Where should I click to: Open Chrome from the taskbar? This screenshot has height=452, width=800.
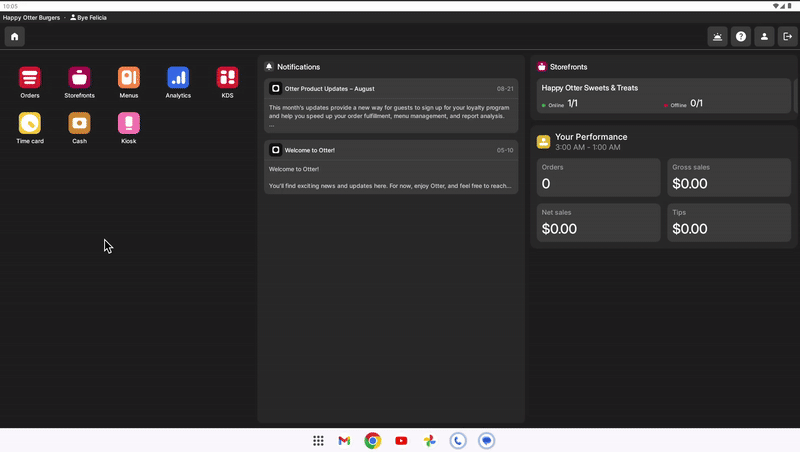coord(372,441)
